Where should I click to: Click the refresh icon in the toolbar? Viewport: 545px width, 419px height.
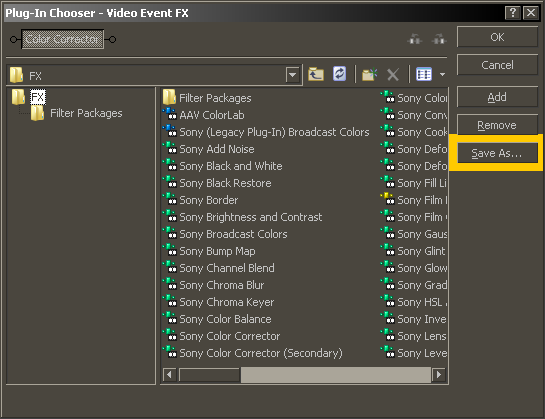(x=339, y=74)
